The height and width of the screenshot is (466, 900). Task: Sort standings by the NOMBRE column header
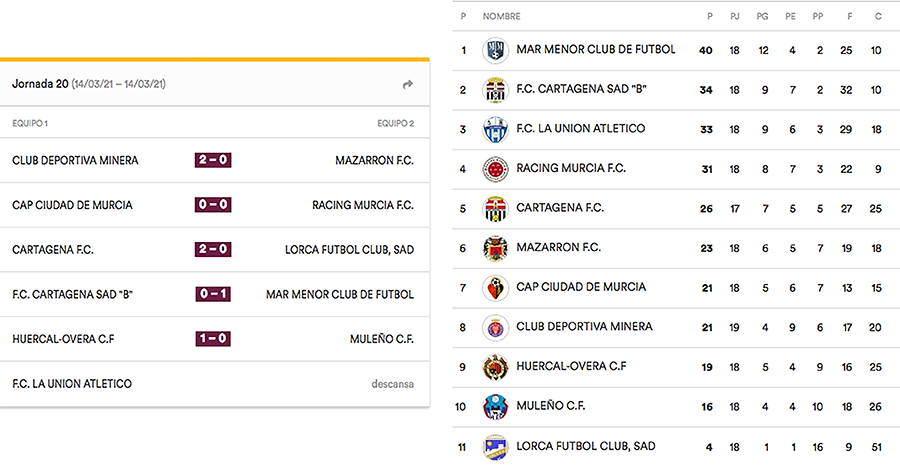point(501,17)
